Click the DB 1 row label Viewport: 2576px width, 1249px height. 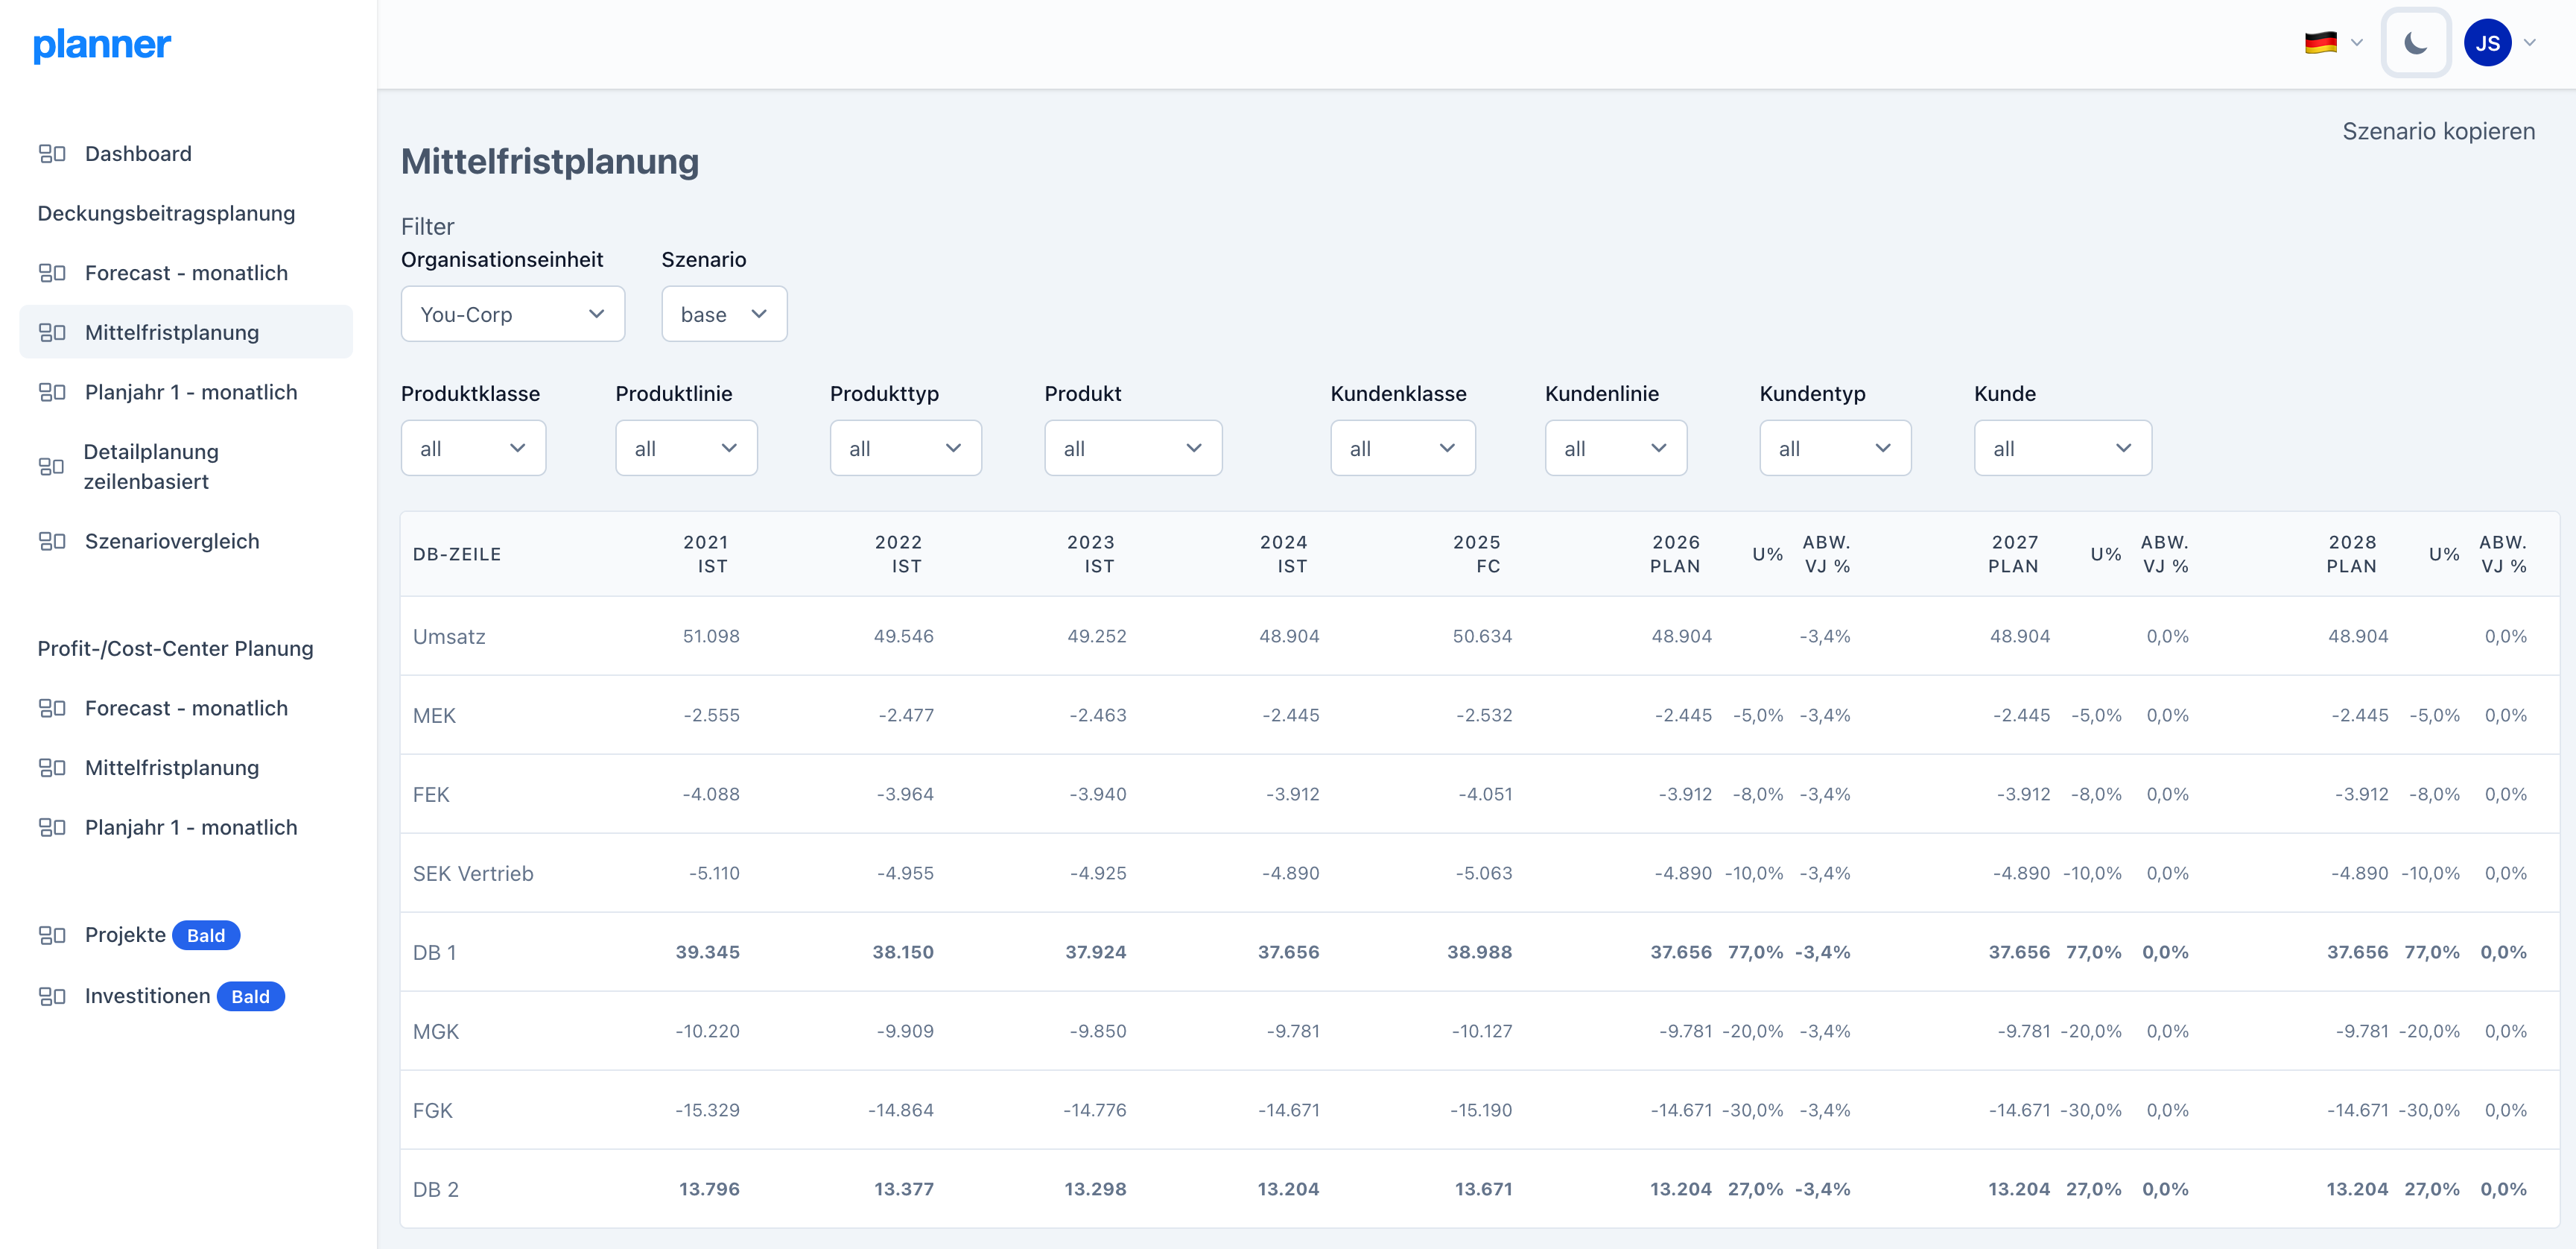point(435,952)
